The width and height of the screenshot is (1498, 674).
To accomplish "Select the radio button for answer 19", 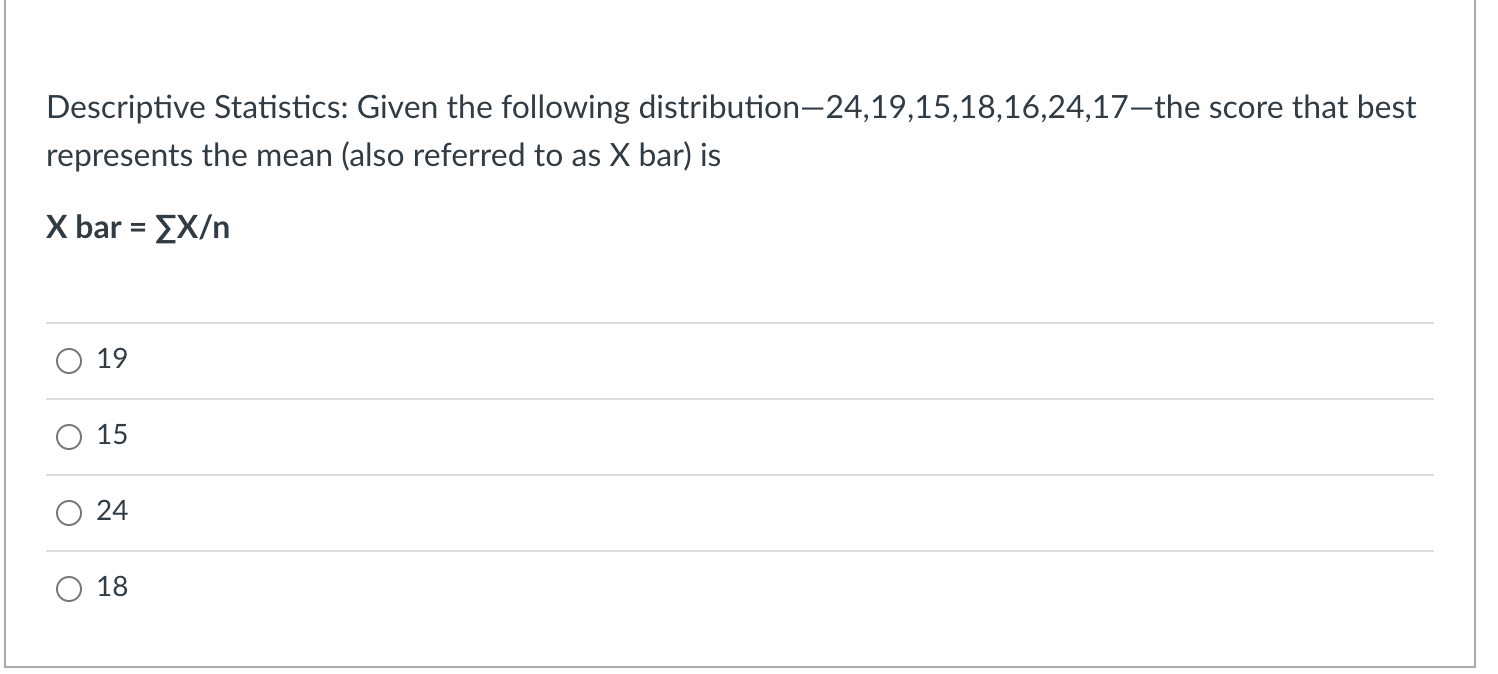I will click(68, 361).
